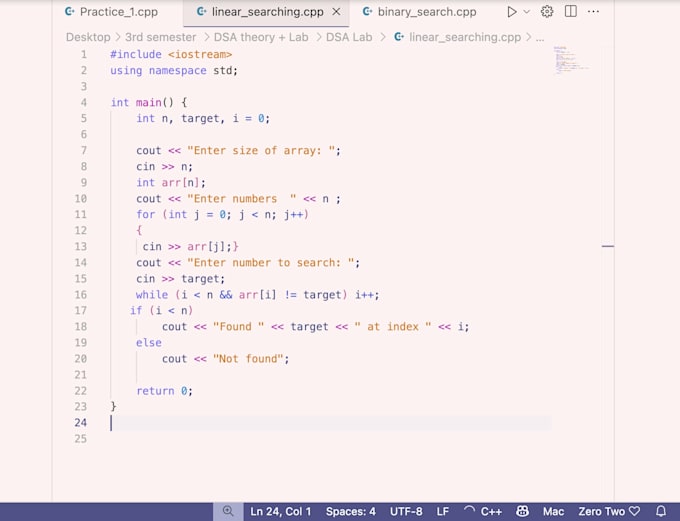Viewport: 680px width, 521px height.
Task: Click 'arr[n]' declaration on line 9
Action: coord(180,183)
